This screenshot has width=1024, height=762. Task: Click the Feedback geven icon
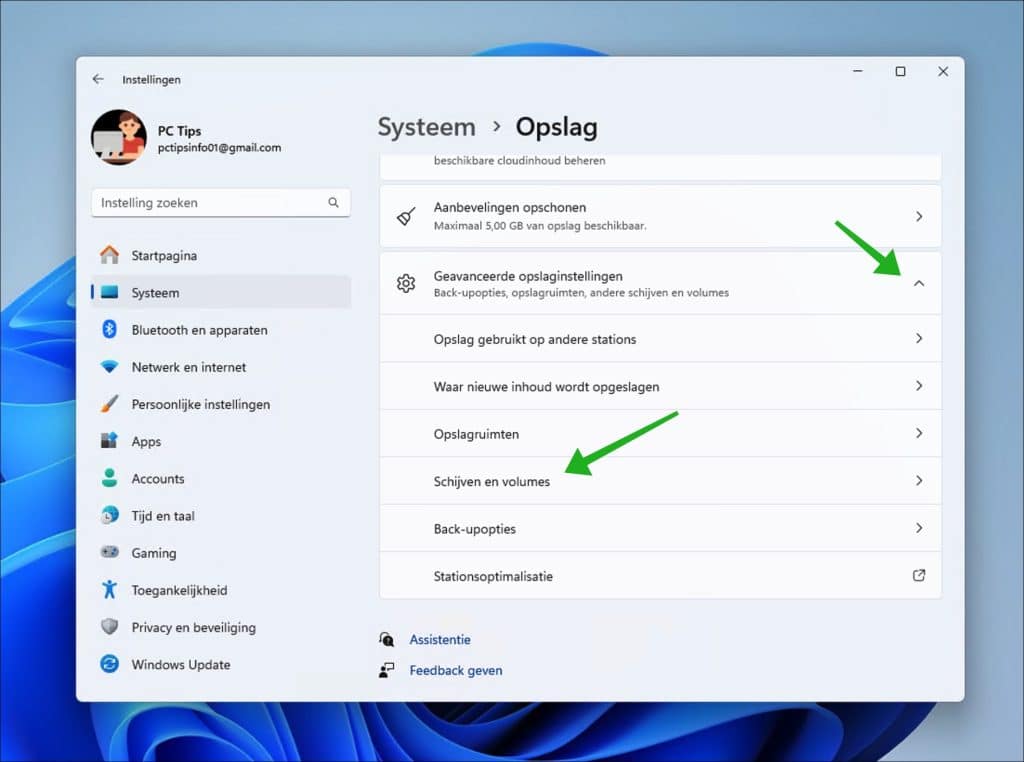pyautogui.click(x=387, y=670)
